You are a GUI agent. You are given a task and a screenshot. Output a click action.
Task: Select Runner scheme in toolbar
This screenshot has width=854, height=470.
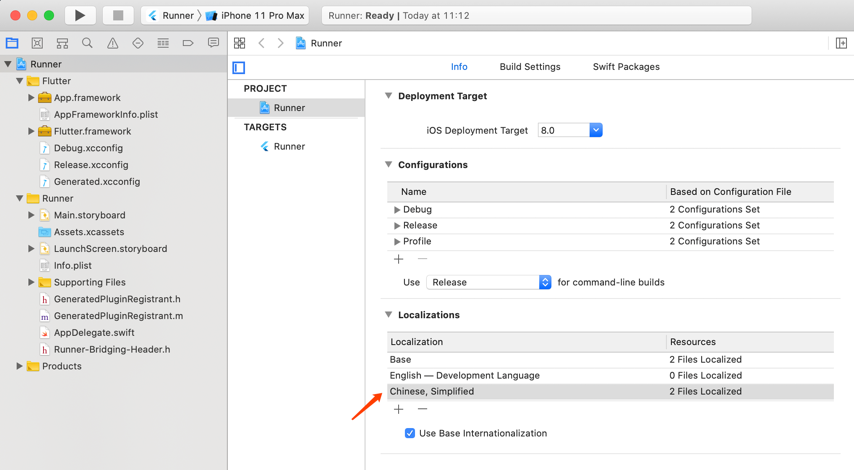click(x=172, y=15)
